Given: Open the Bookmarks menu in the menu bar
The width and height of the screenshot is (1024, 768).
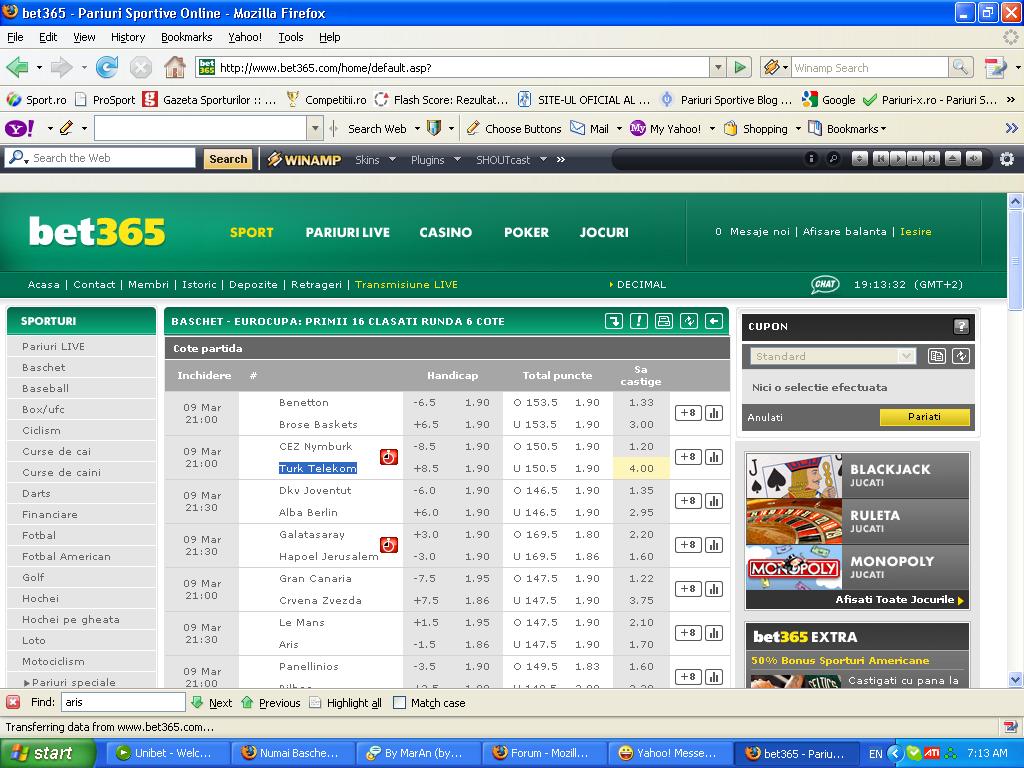Looking at the screenshot, I should pyautogui.click(x=187, y=37).
